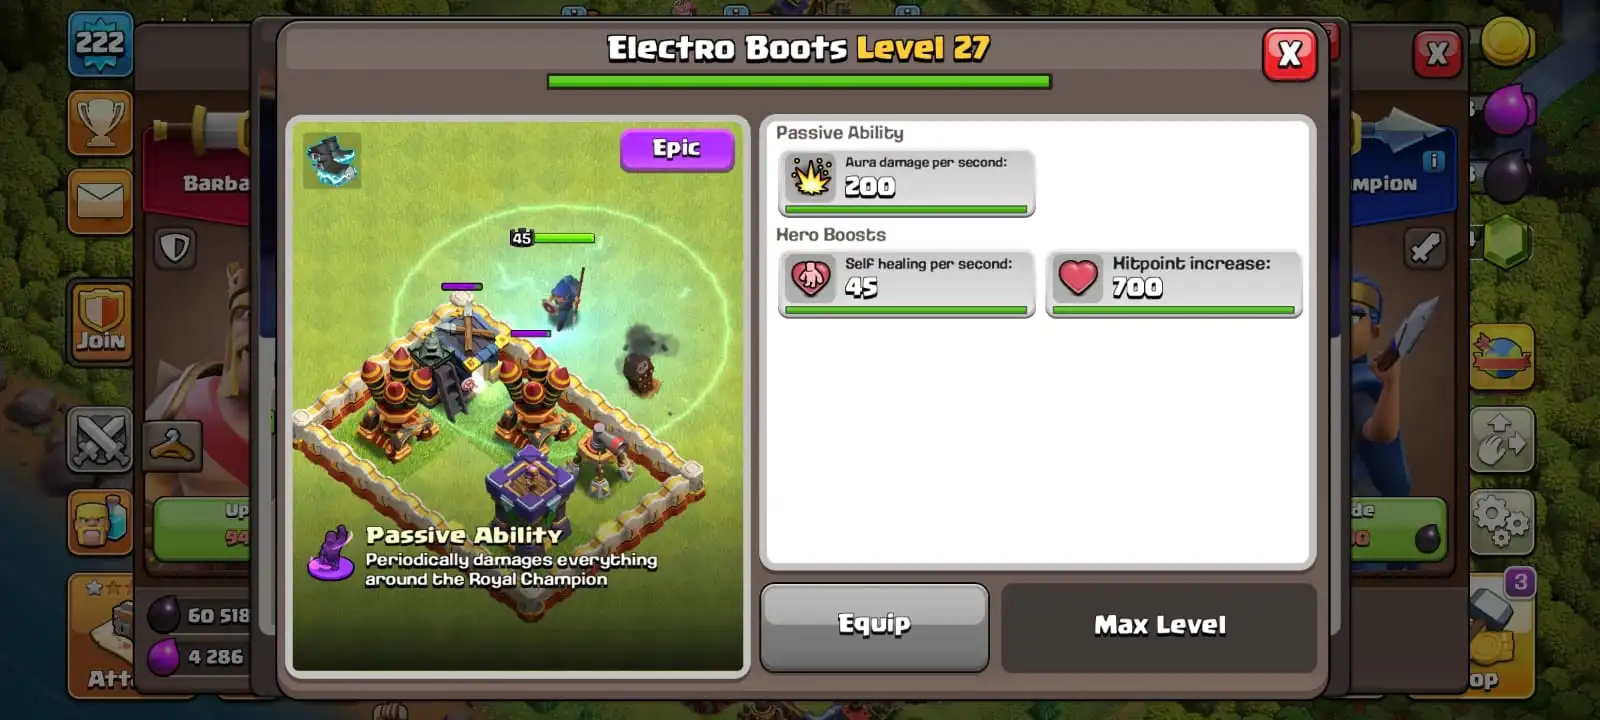Open the settings gears icon
The width and height of the screenshot is (1600, 720).
tap(1501, 522)
